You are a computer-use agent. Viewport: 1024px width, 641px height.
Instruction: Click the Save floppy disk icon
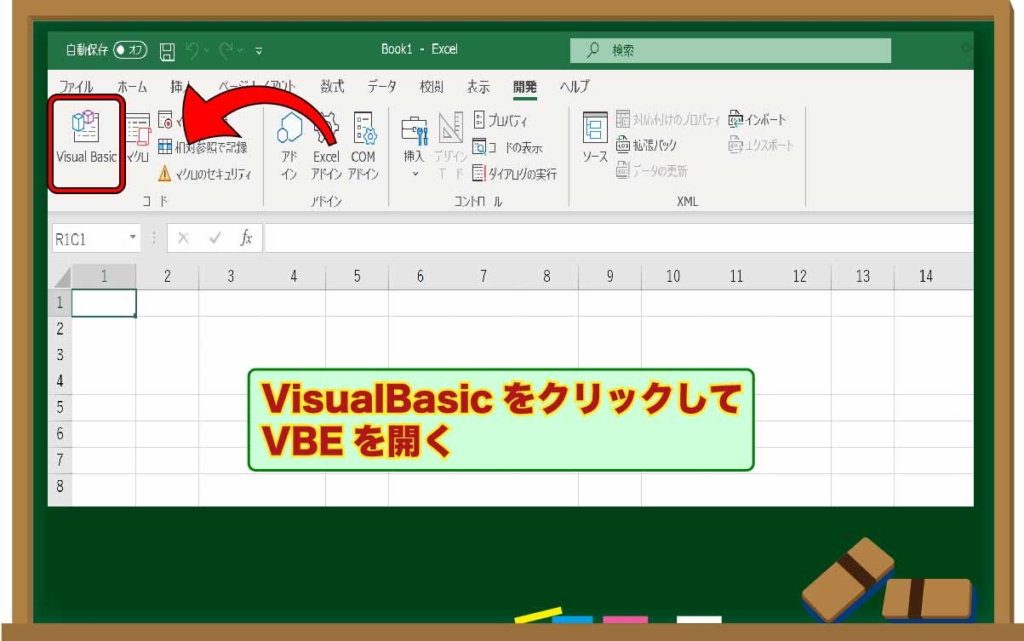coord(167,50)
